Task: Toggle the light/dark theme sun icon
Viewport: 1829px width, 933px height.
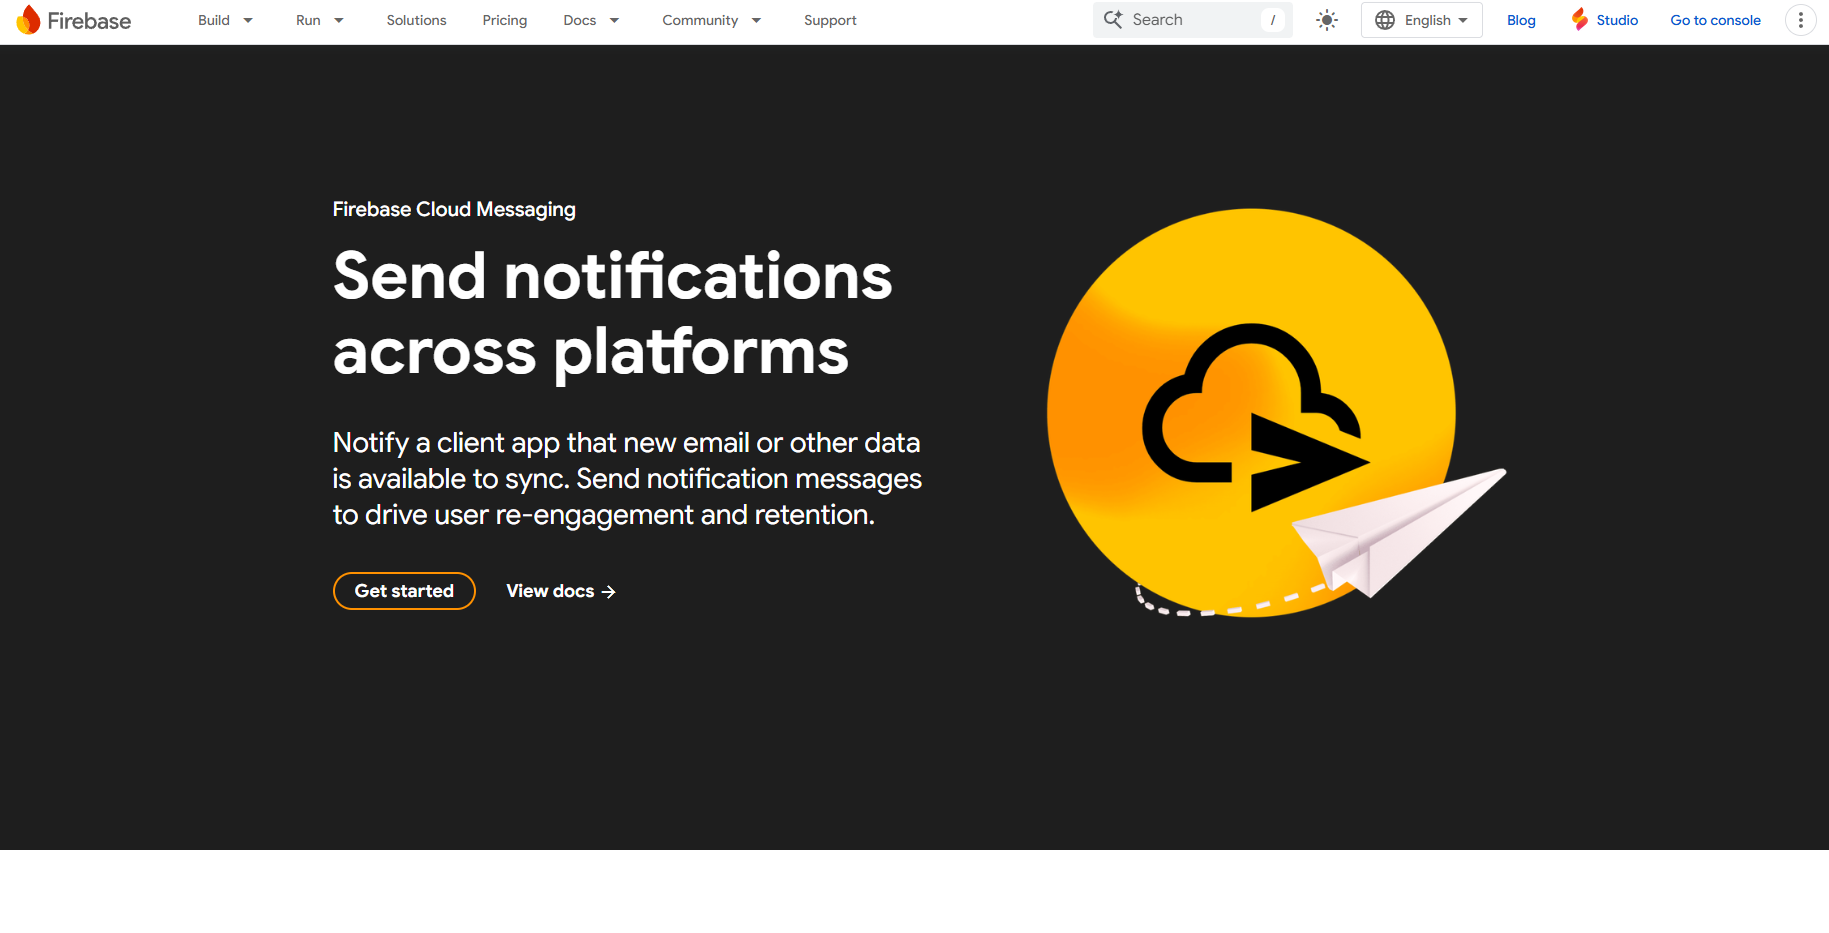Action: (x=1326, y=20)
